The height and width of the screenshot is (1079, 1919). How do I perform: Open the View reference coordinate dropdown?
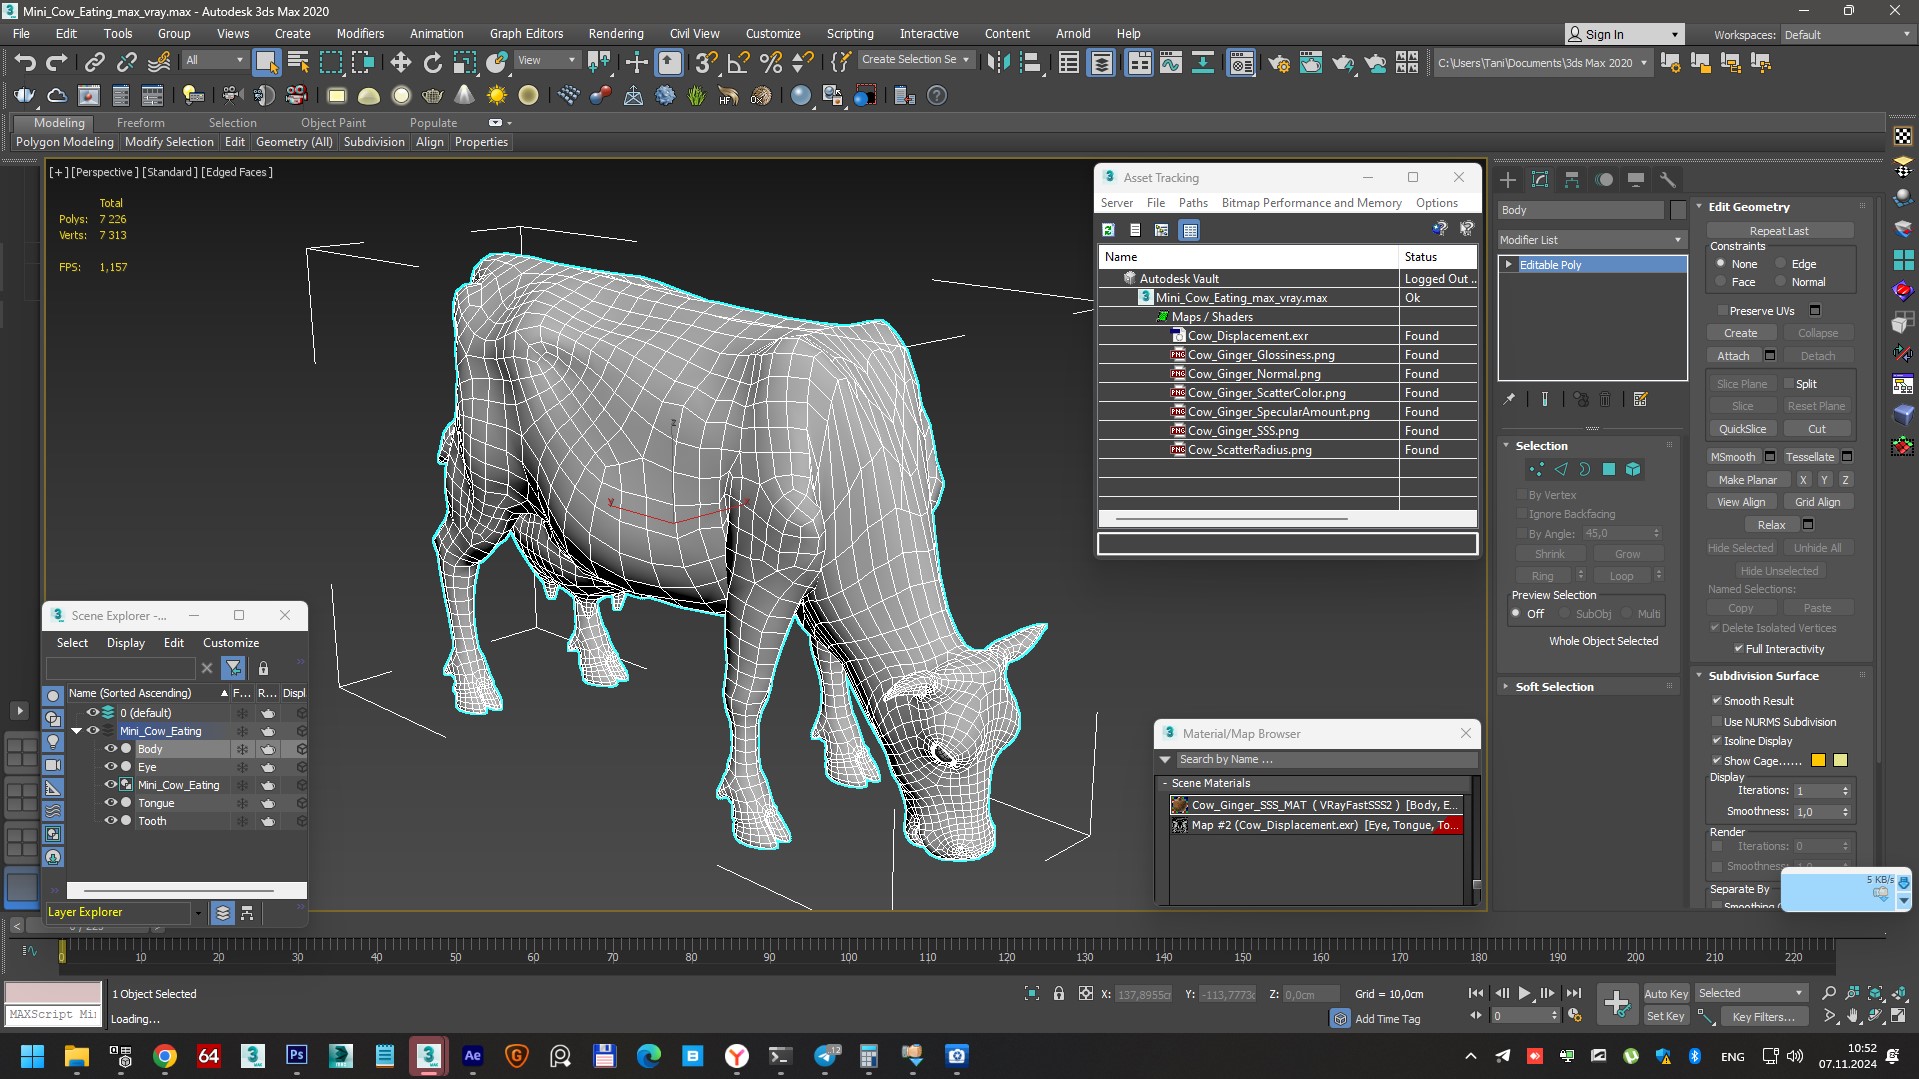(546, 60)
